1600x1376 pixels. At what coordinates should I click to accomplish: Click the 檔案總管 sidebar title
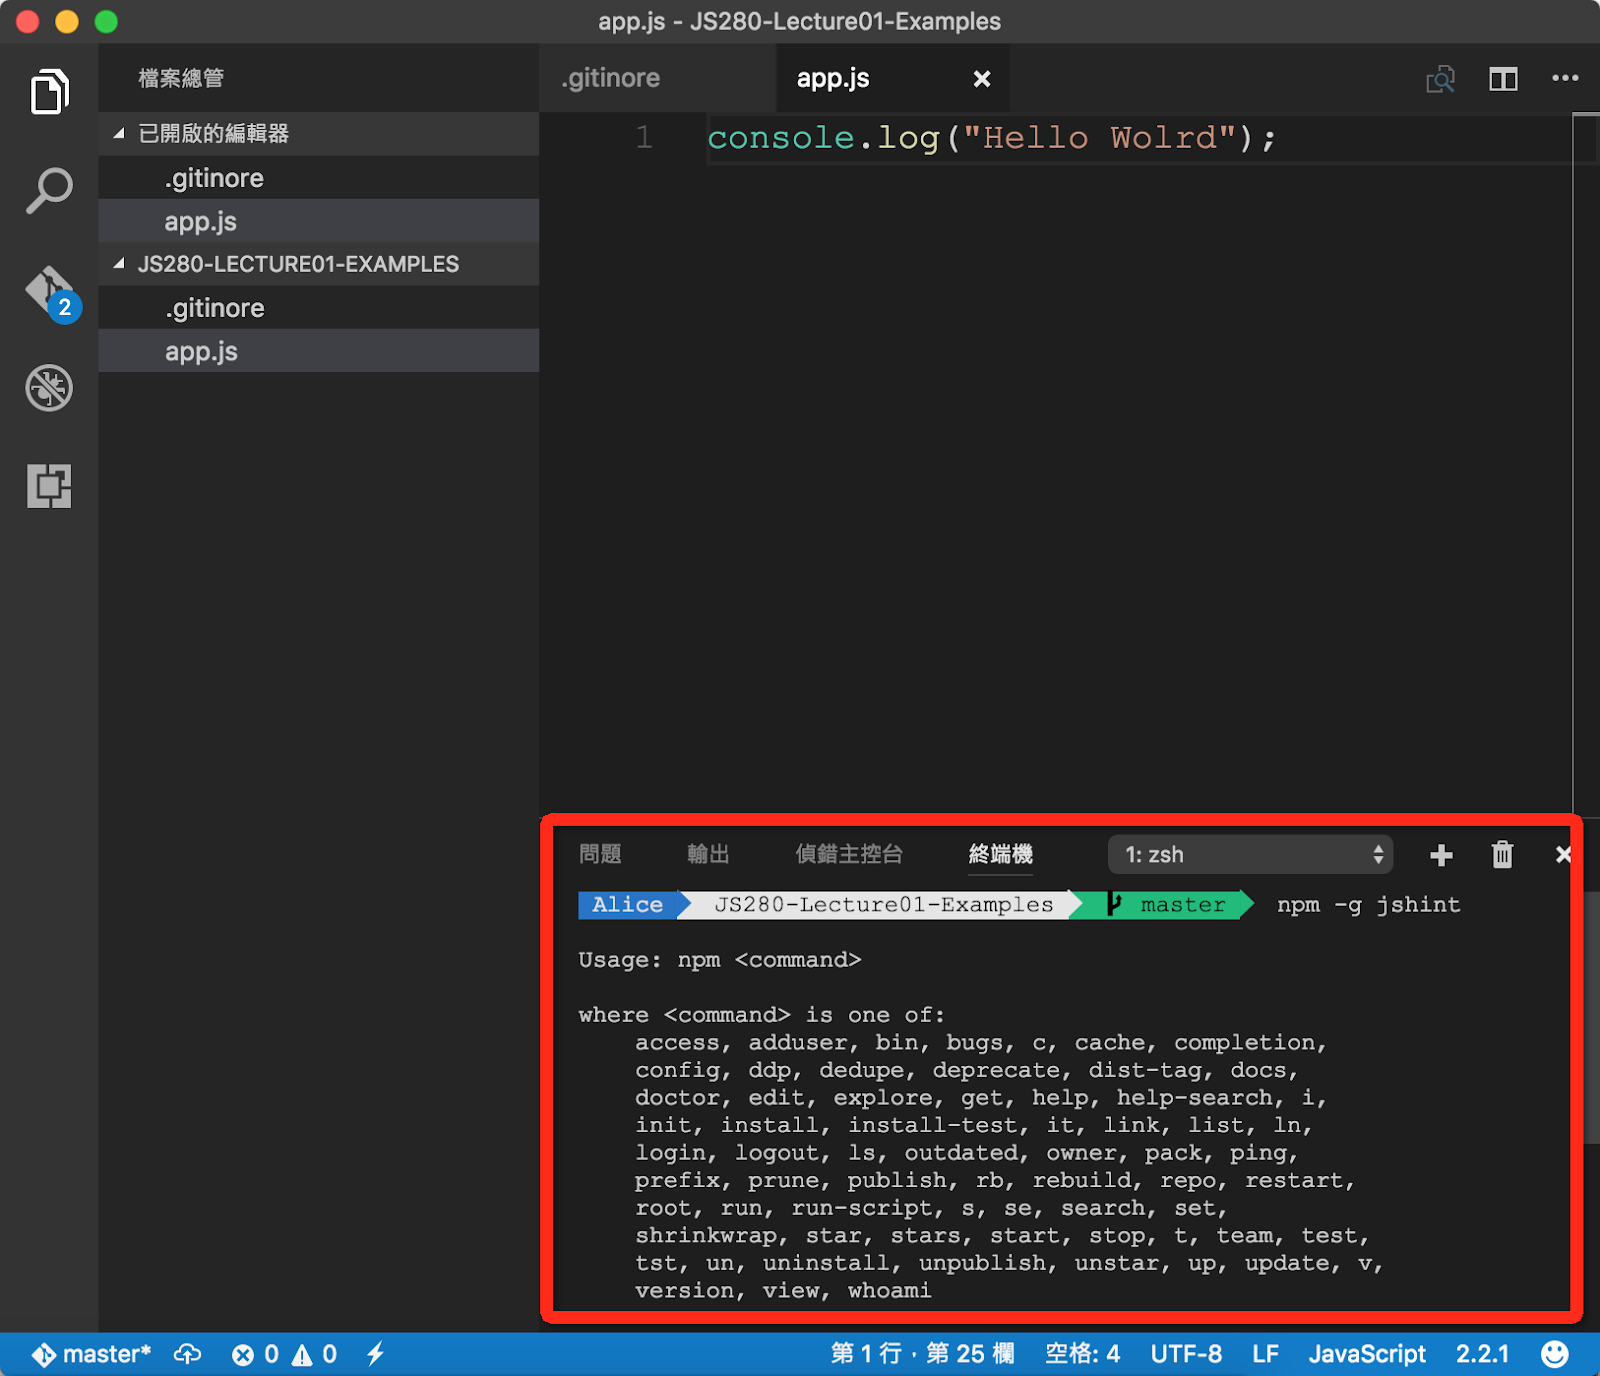pyautogui.click(x=181, y=78)
